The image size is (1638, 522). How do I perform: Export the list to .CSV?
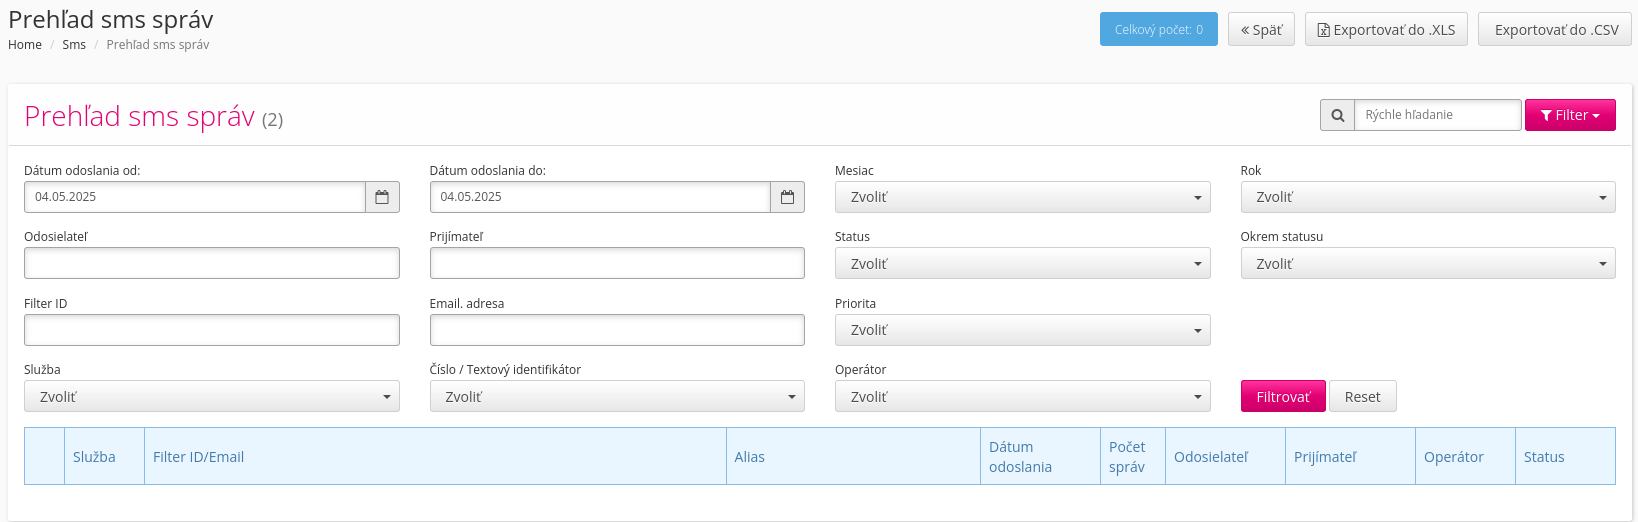[x=1555, y=30]
